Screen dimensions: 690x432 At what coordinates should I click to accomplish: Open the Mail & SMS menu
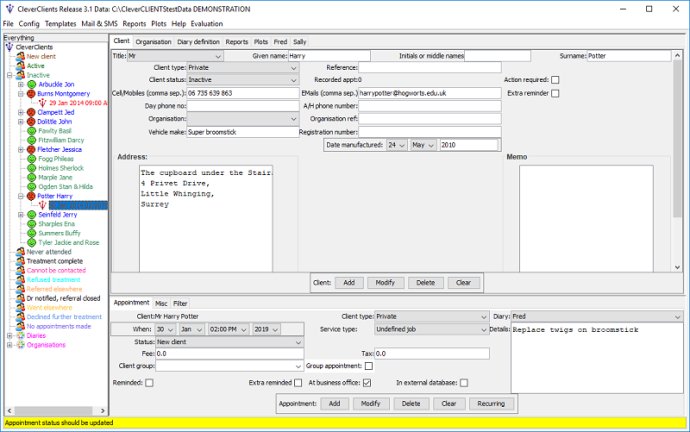tap(99, 24)
